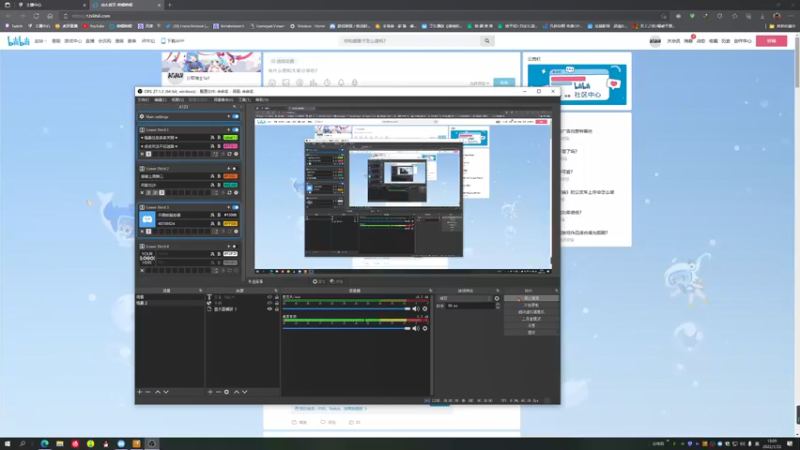The height and width of the screenshot is (450, 800).
Task: Move scene up with the up arrow
Action: (x=158, y=392)
